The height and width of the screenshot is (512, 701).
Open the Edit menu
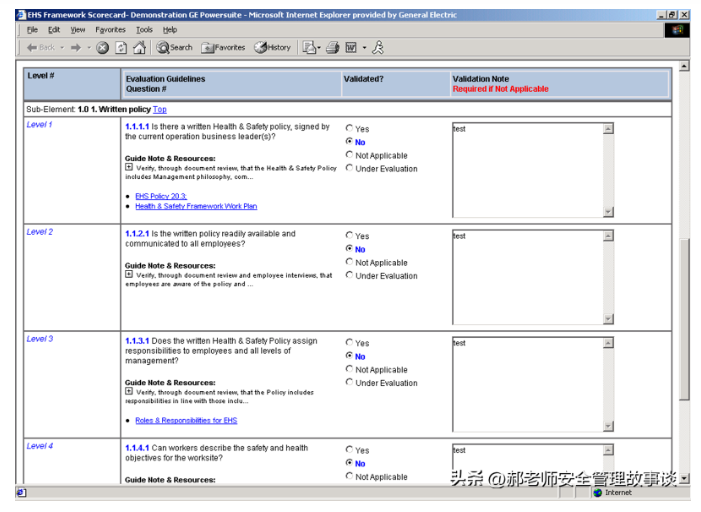pos(54,30)
